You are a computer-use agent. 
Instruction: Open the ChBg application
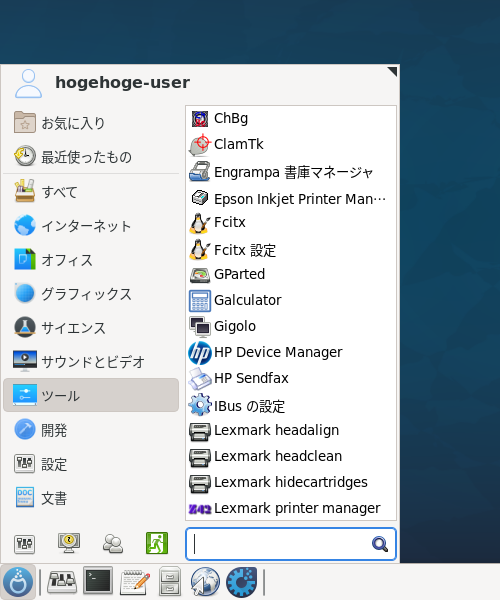click(291, 119)
